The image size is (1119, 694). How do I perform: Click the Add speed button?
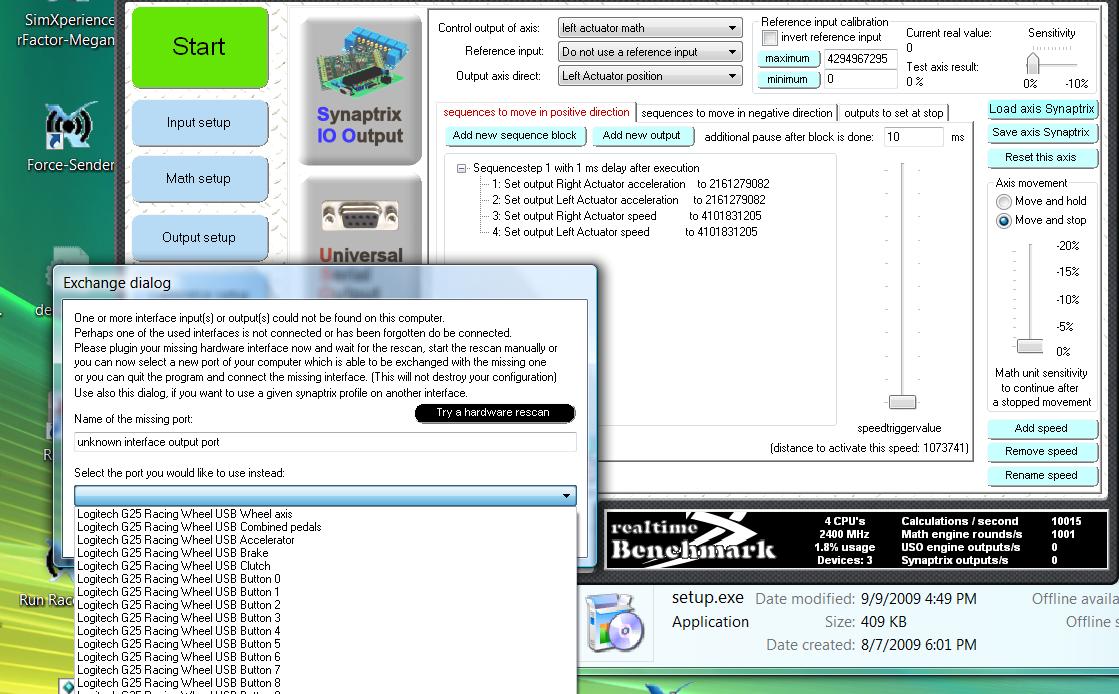pyautogui.click(x=1042, y=428)
